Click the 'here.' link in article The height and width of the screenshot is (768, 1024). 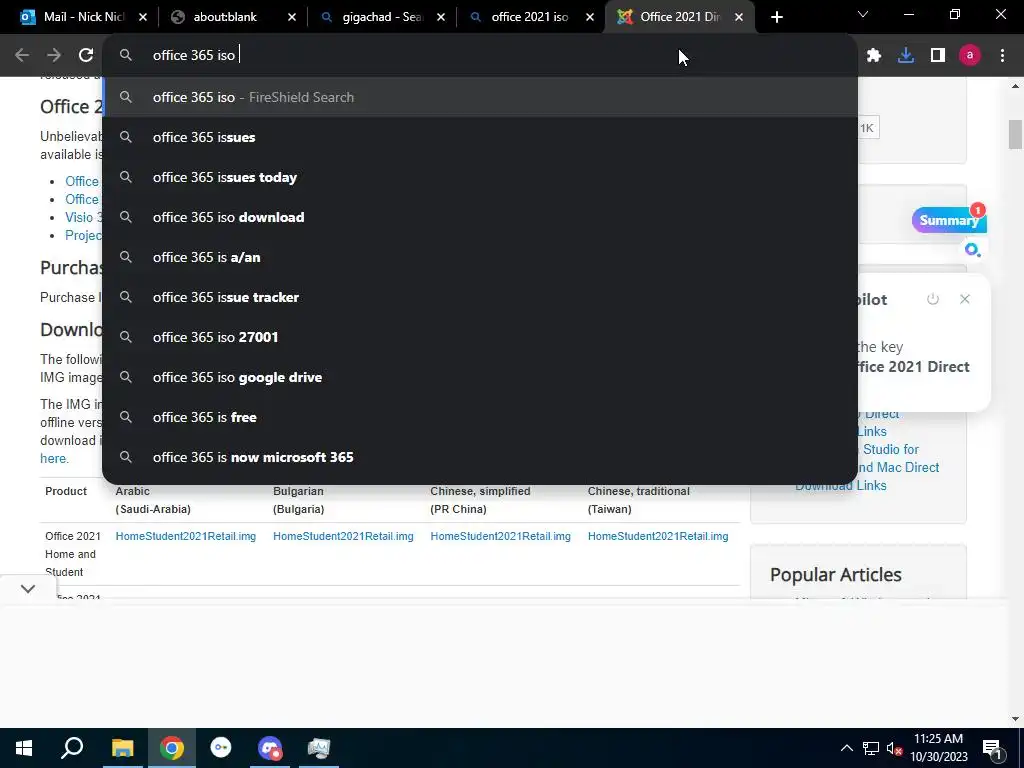pyautogui.click(x=54, y=458)
